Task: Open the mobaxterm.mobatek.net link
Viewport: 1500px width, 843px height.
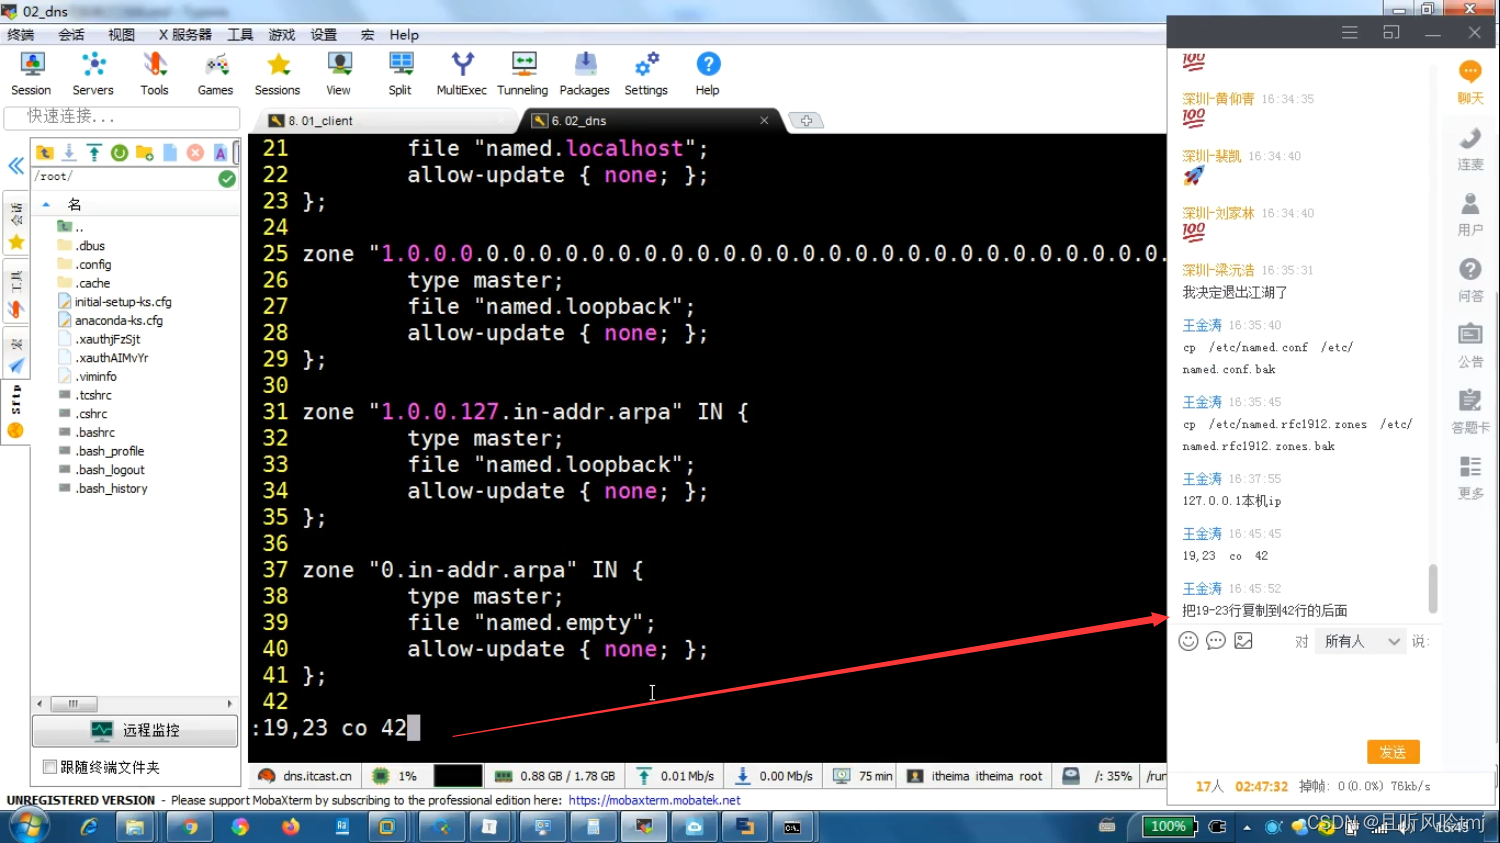Action: (x=654, y=800)
